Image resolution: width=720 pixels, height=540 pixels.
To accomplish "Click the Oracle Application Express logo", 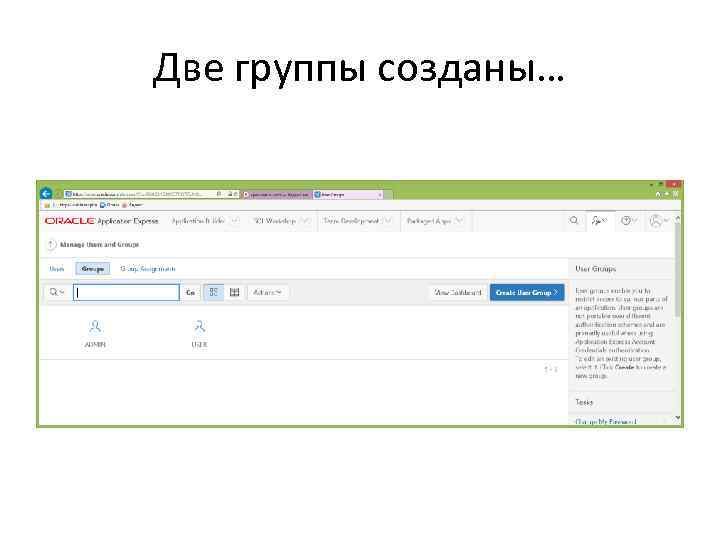I will 101,221.
